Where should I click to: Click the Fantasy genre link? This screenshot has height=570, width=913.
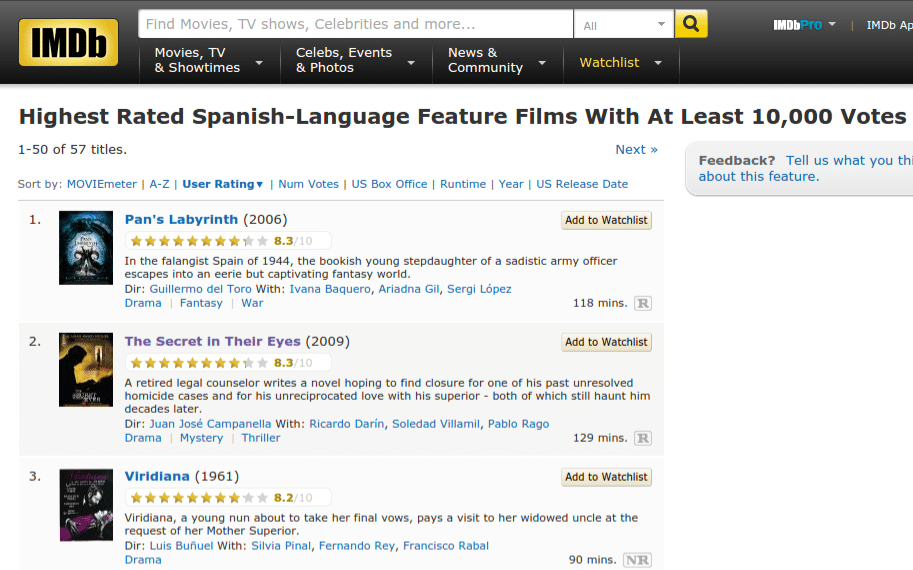tap(201, 303)
